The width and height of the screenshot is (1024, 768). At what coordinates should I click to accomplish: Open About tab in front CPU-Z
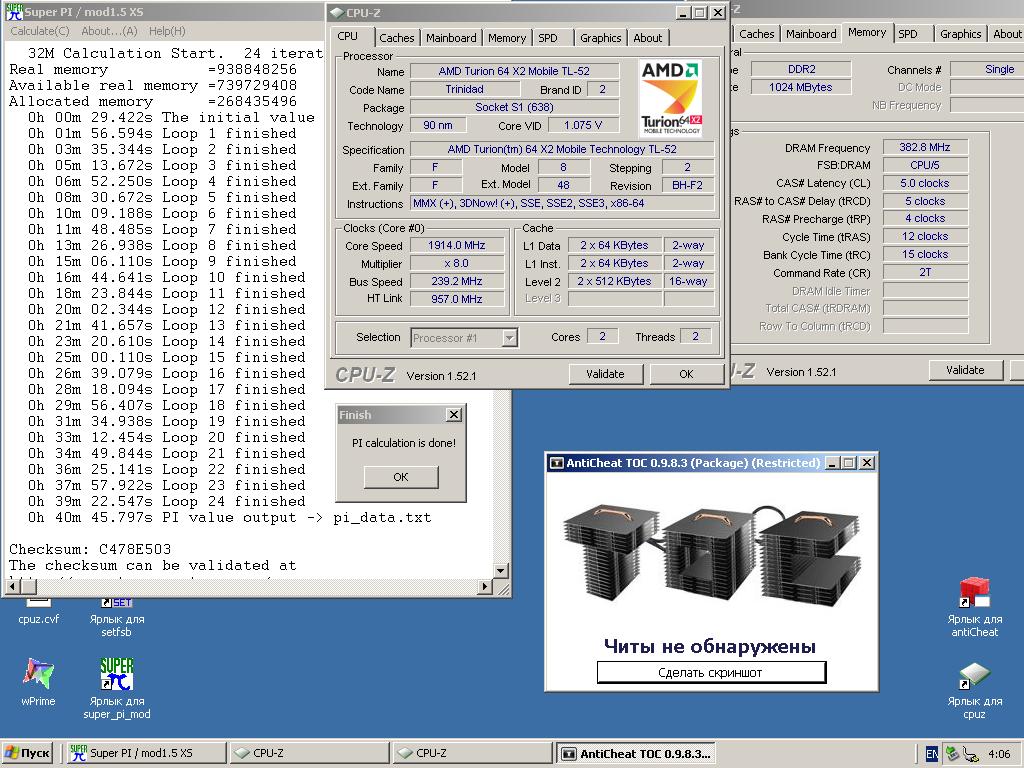pyautogui.click(x=648, y=38)
